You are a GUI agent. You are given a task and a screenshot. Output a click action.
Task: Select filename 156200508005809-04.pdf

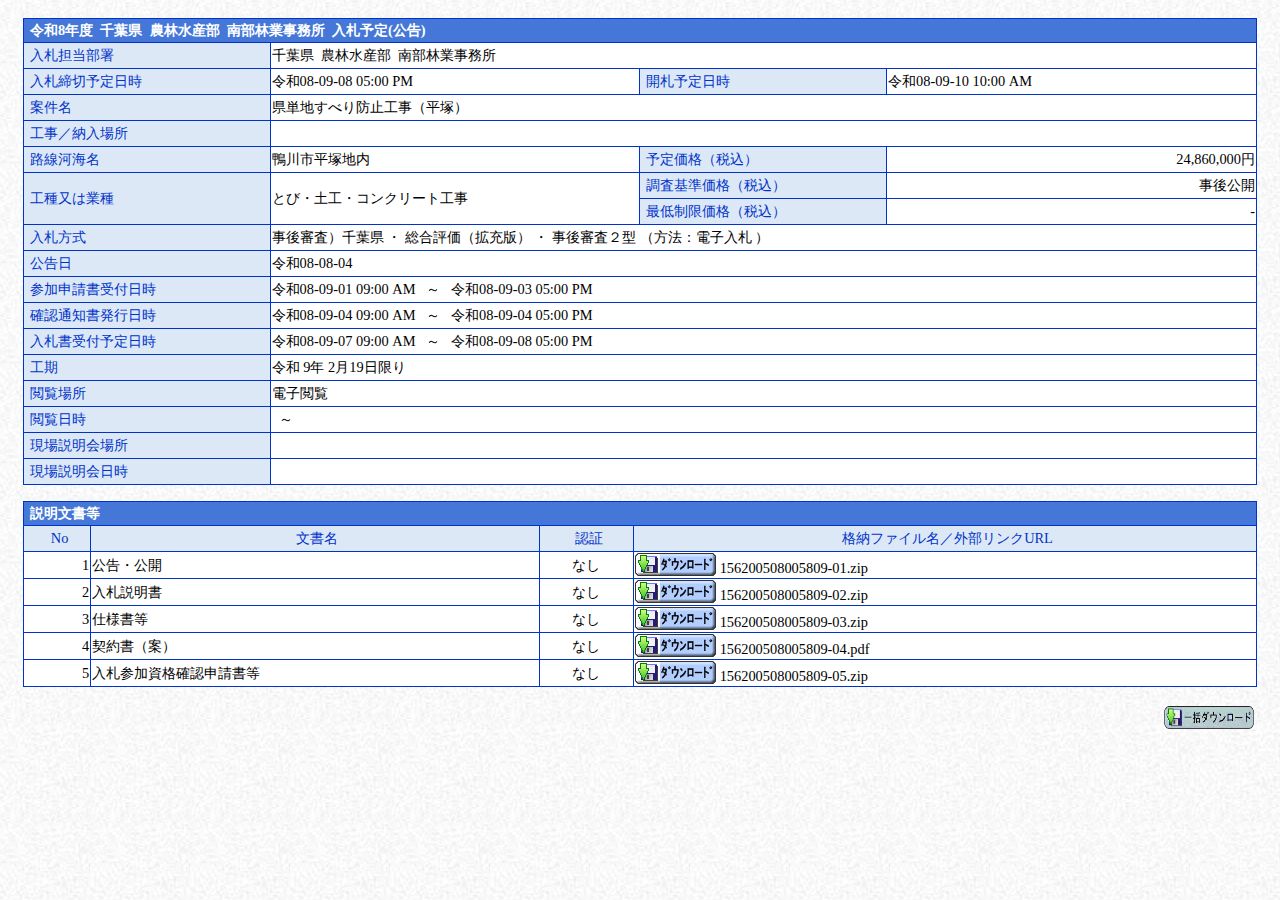[794, 649]
